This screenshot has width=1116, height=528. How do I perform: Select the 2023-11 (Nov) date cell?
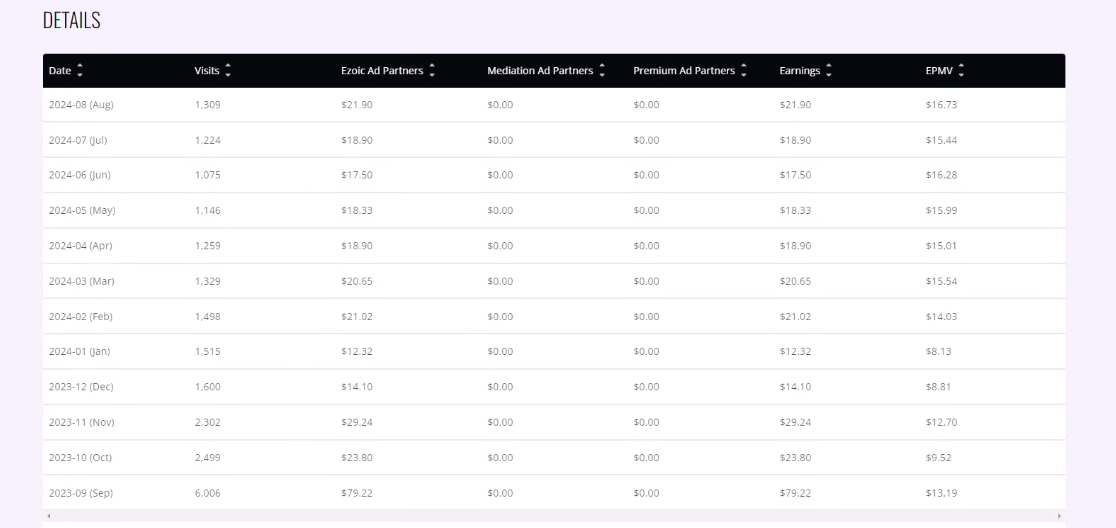(x=82, y=423)
